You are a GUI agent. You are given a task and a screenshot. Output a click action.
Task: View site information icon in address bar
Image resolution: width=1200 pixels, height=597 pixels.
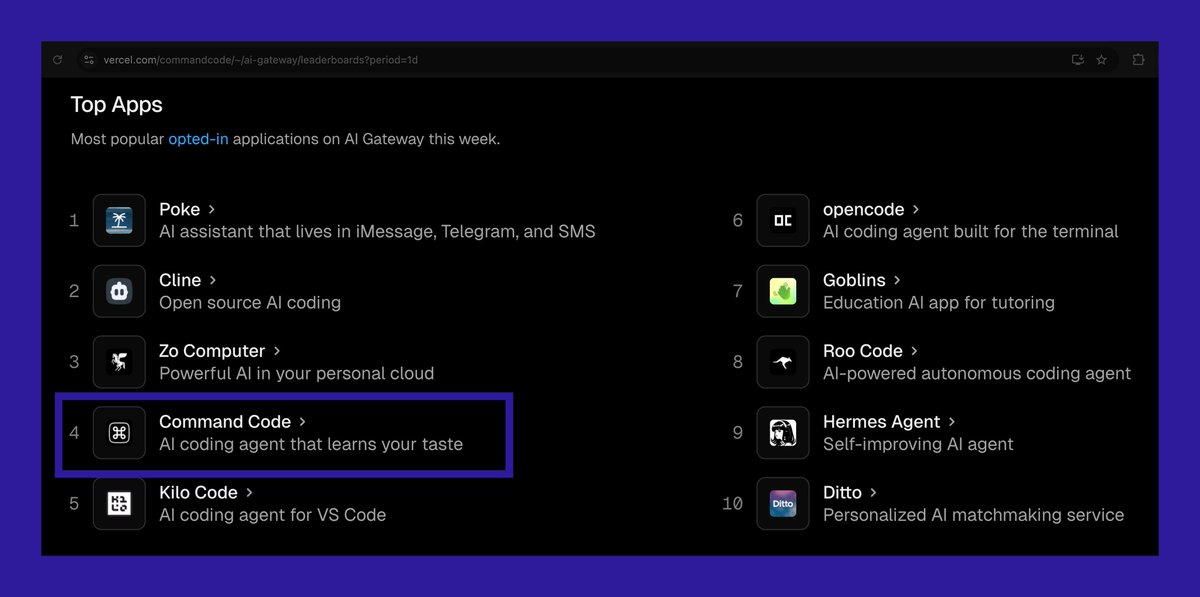88,60
